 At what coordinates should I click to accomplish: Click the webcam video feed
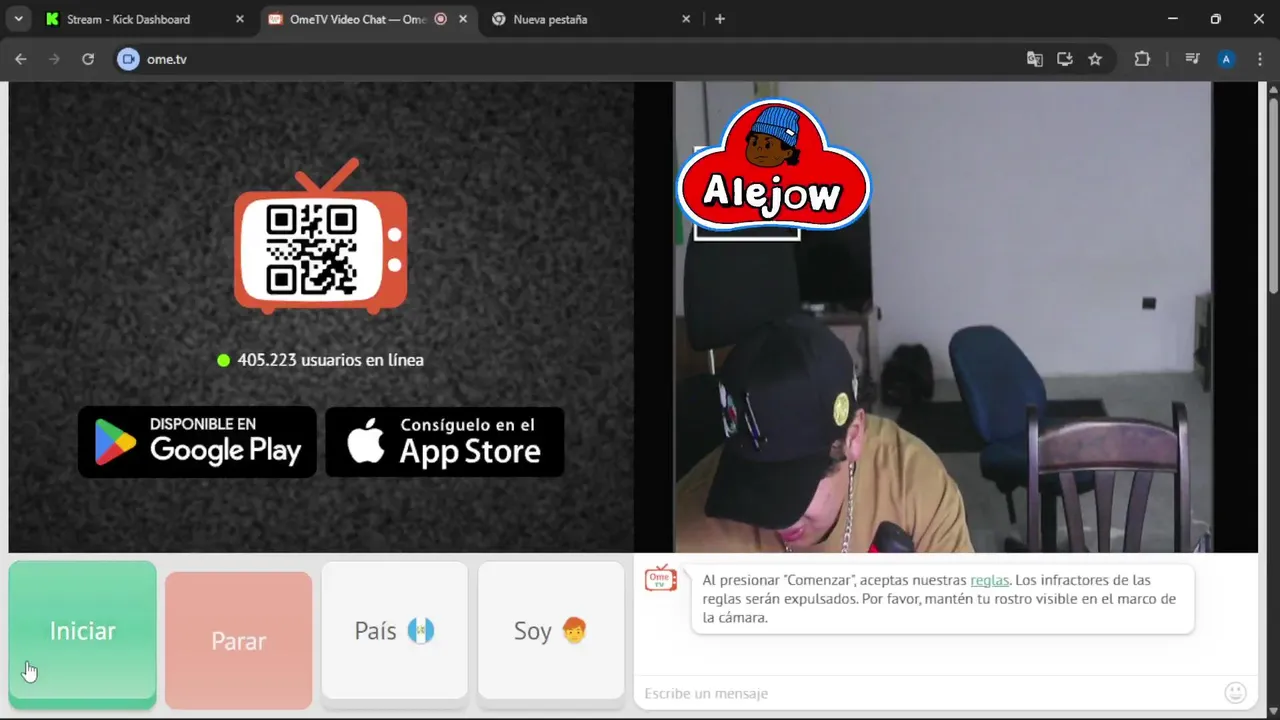(943, 317)
